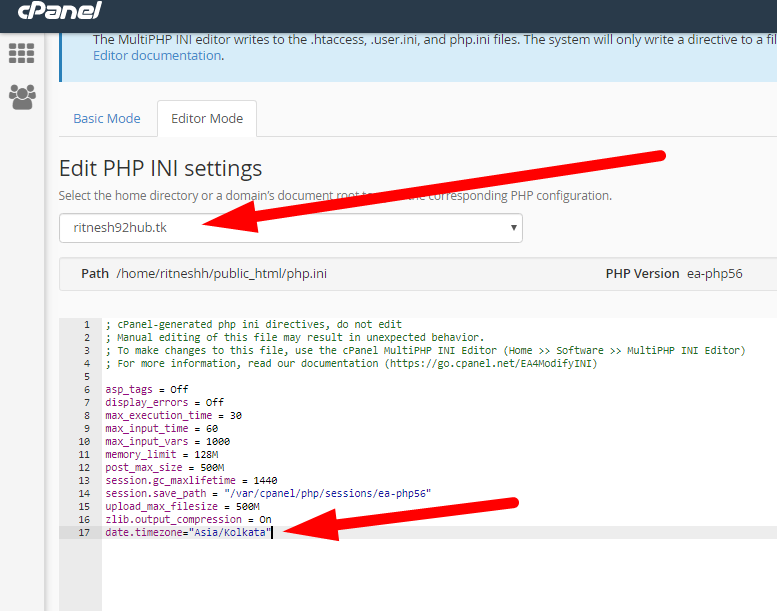This screenshot has height=611, width=777.
Task: Click line 9 max_input_time = 60
Action: (162, 428)
